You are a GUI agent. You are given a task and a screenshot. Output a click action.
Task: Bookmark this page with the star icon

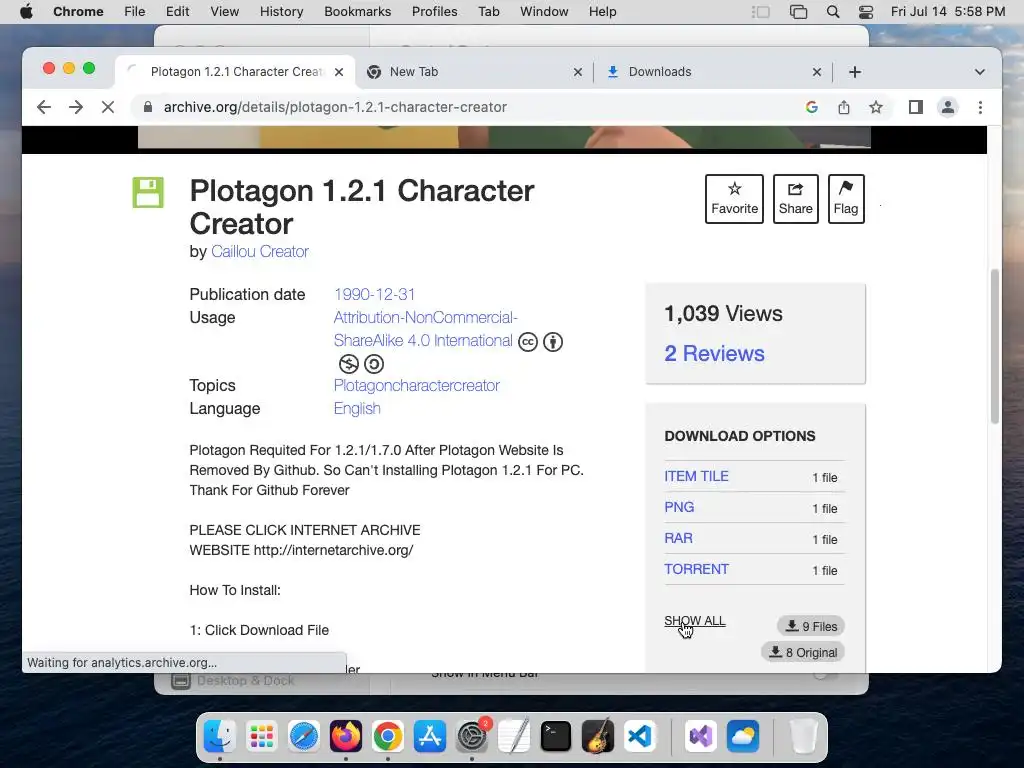[876, 107]
